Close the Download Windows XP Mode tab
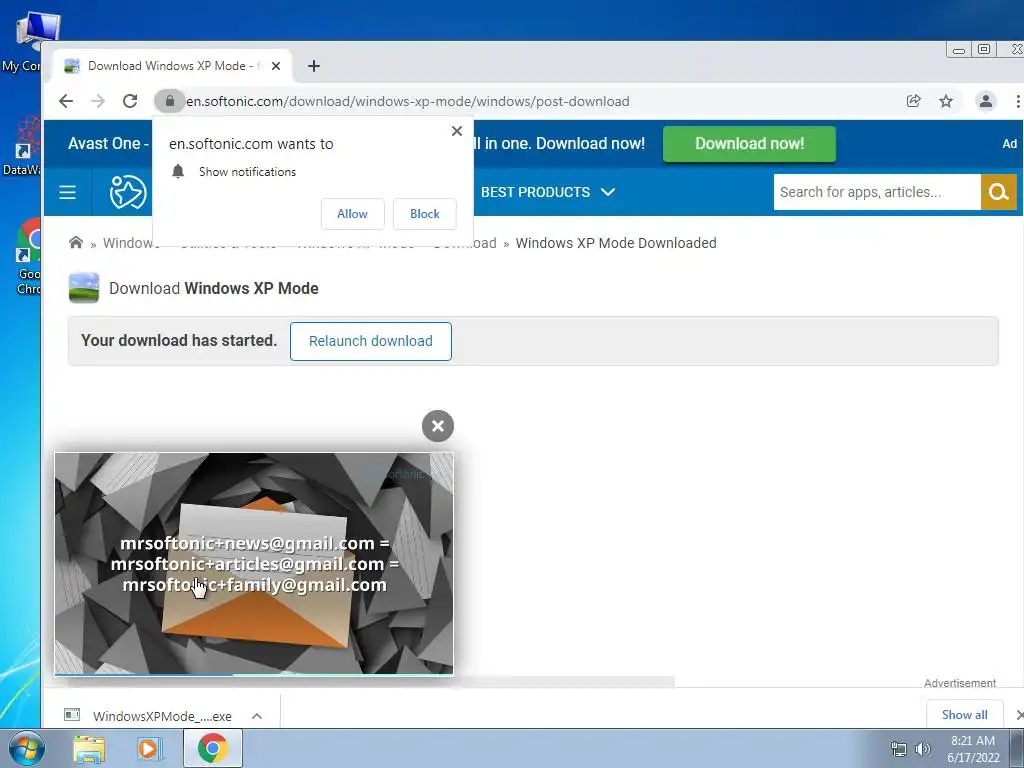 click(276, 66)
